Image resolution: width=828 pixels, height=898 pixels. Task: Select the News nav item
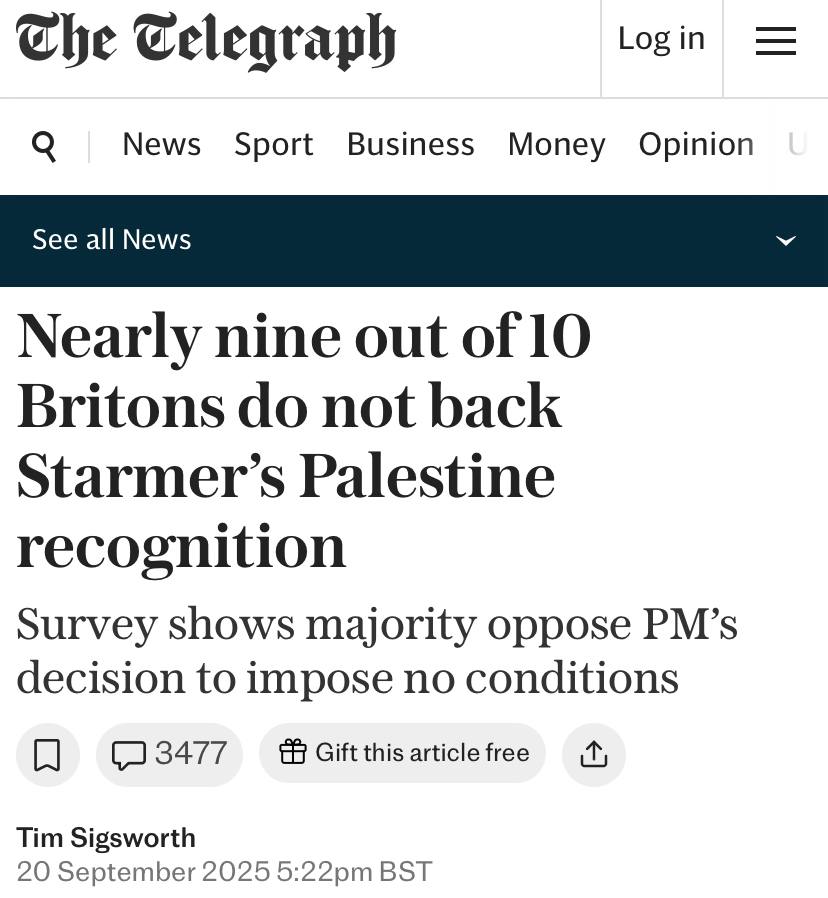coord(161,144)
